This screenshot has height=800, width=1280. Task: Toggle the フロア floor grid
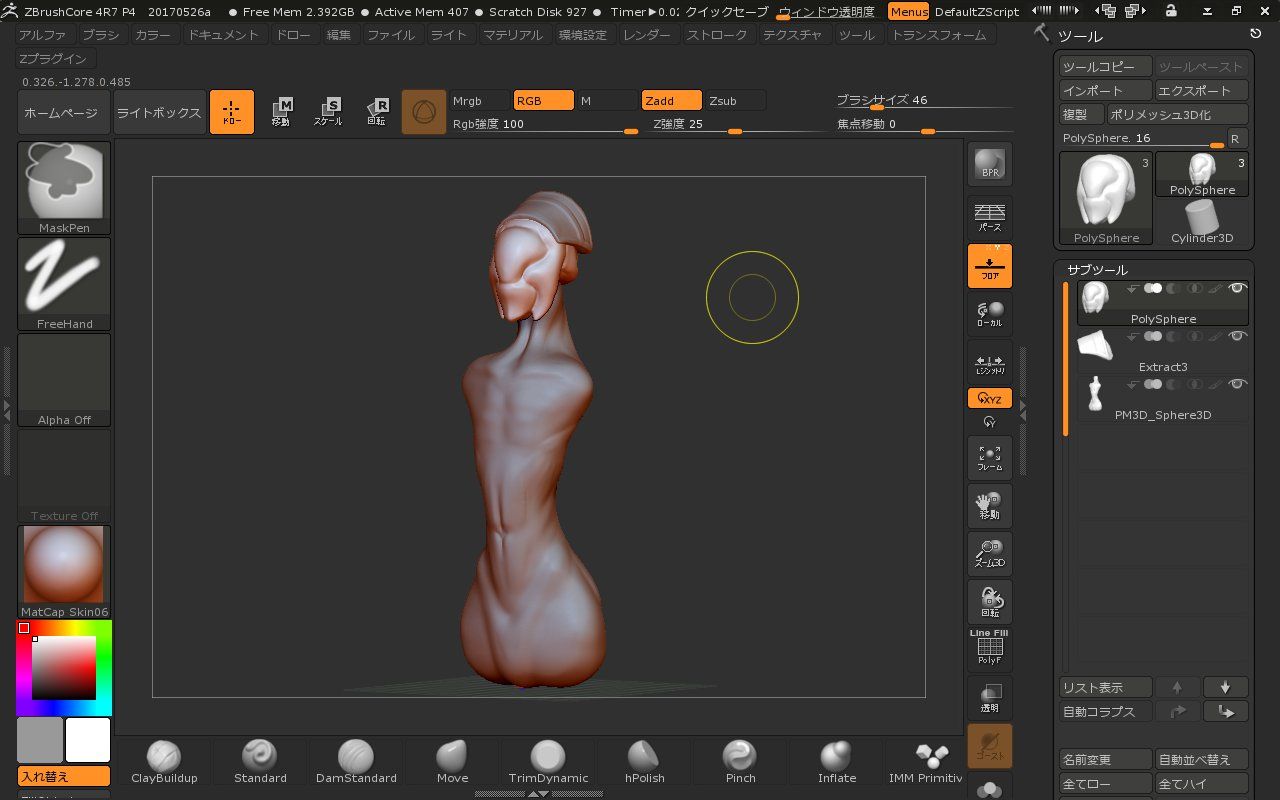[989, 266]
